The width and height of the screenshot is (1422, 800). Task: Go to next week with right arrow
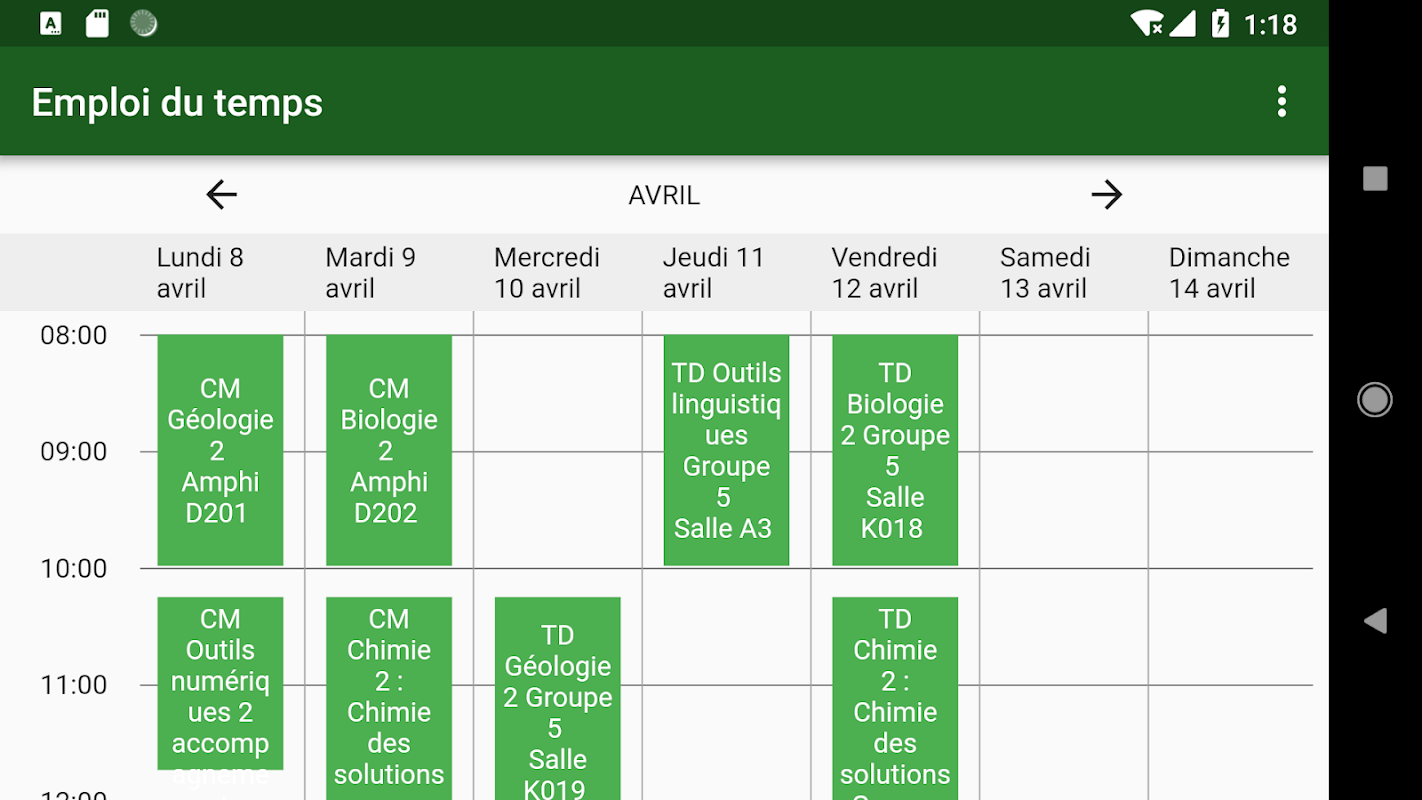pos(1106,194)
